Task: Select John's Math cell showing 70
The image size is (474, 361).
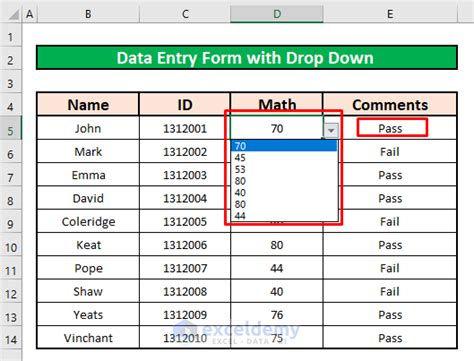Action: (277, 128)
